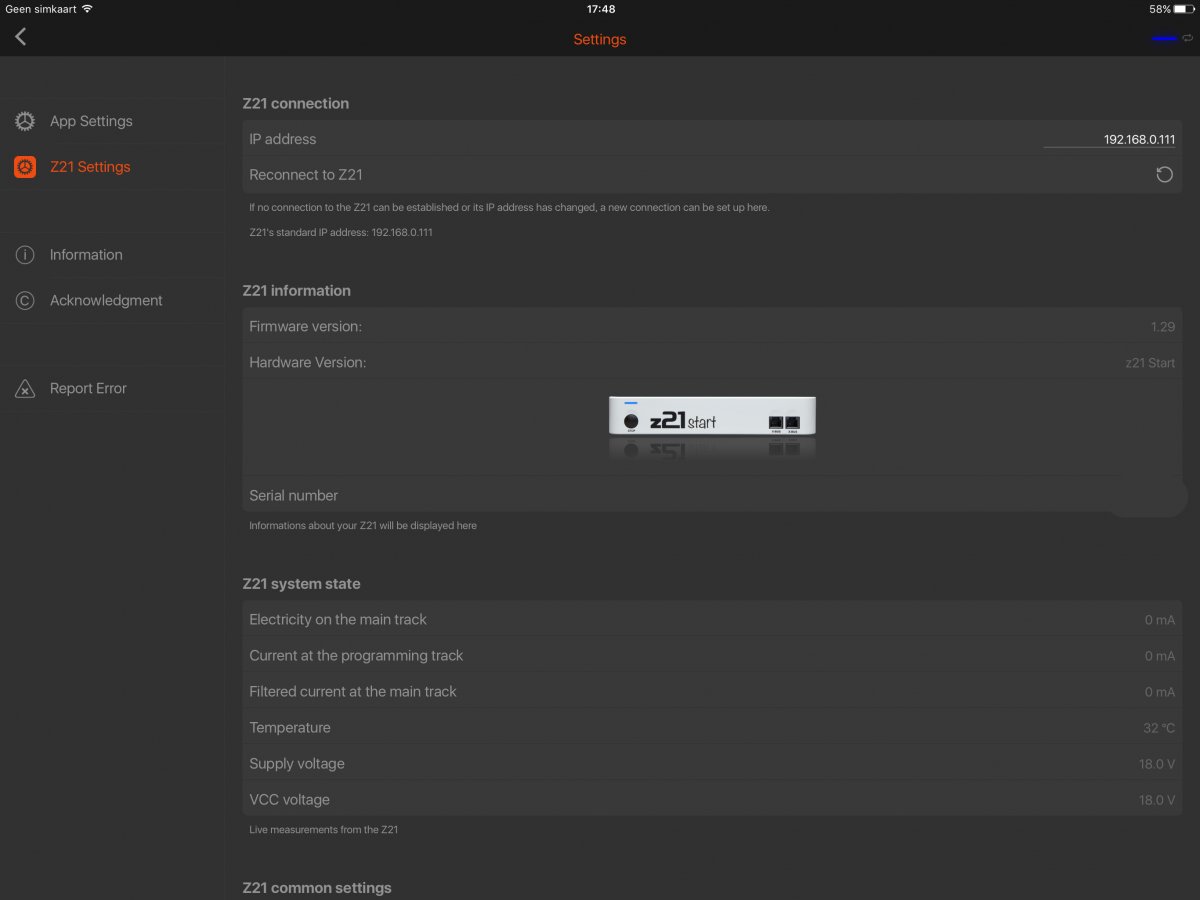Tap the Reconnect to Z21 row
Screen dimensions: 1200x900
point(712,175)
